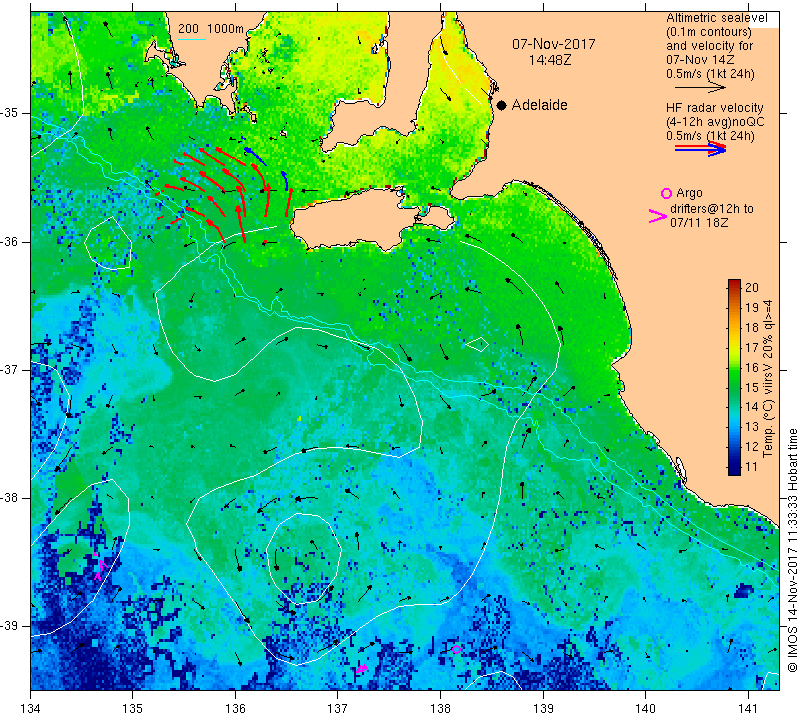Click latitude axis label -37
Viewport: 800px width, 720px height.
pyautogui.click(x=9, y=369)
